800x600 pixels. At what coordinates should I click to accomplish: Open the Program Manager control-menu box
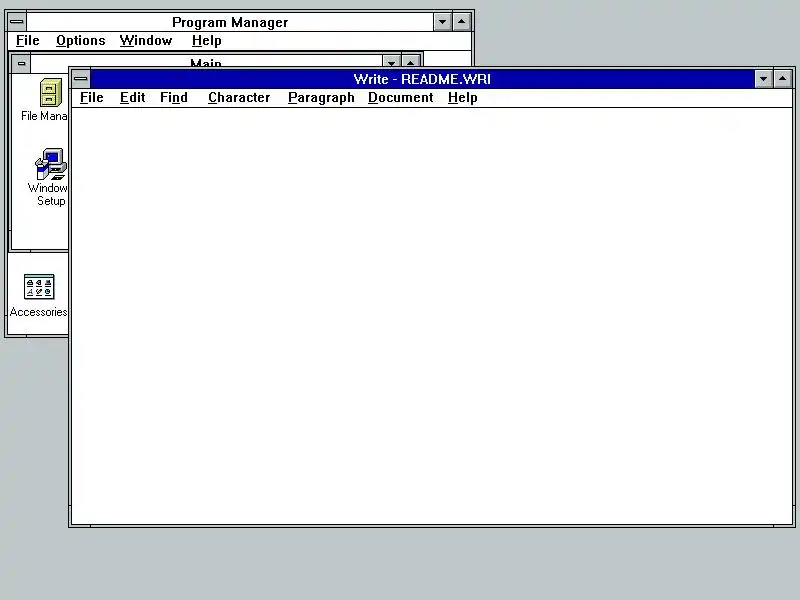pyautogui.click(x=17, y=22)
